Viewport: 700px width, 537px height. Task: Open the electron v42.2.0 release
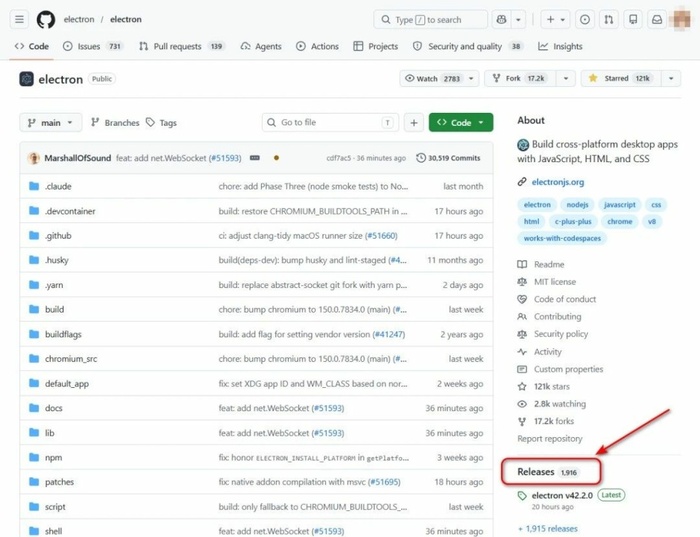562,495
